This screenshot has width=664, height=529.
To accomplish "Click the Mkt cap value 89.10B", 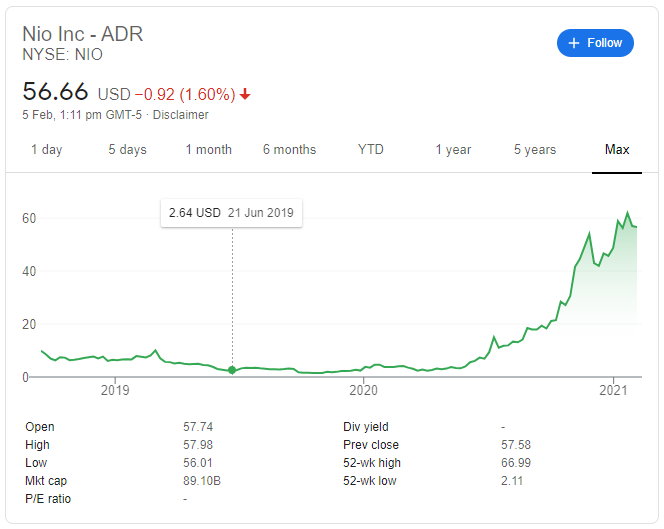I will 202,481.
